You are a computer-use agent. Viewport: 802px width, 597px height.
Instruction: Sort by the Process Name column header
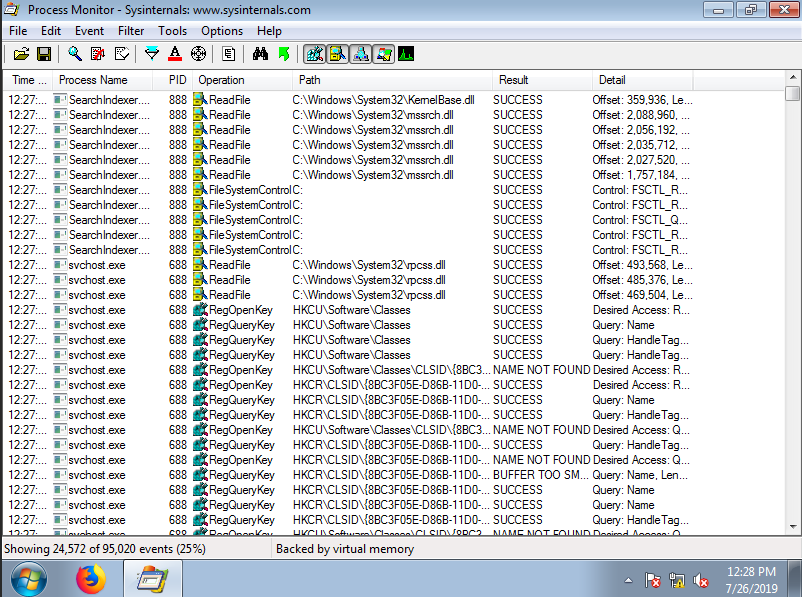click(103, 80)
